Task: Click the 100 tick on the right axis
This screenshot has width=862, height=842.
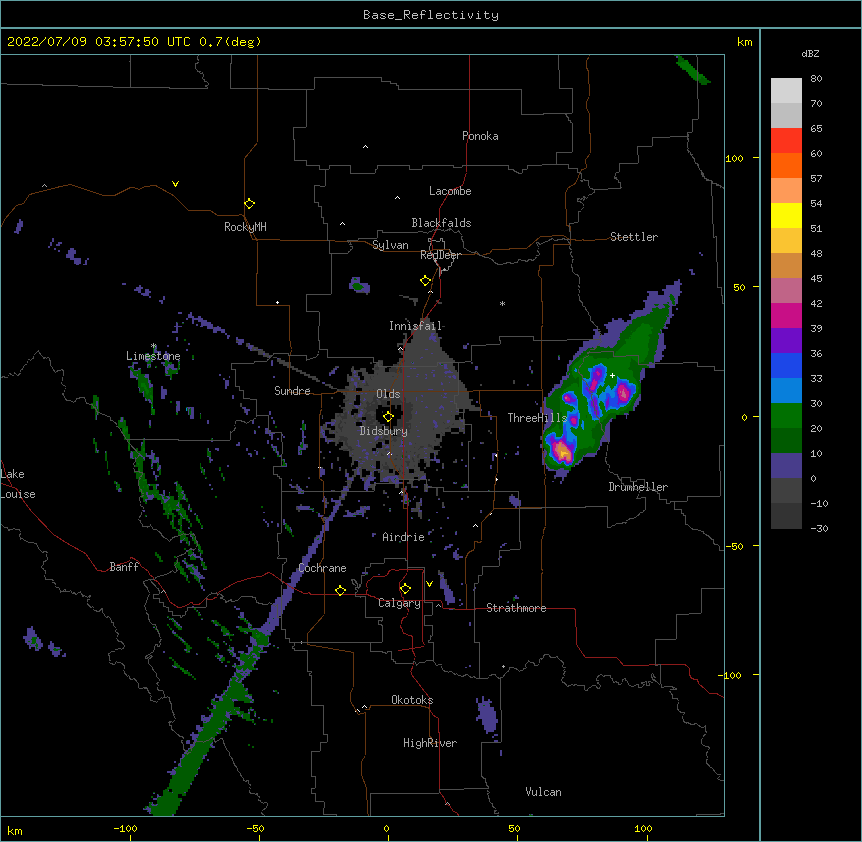Action: (734, 158)
